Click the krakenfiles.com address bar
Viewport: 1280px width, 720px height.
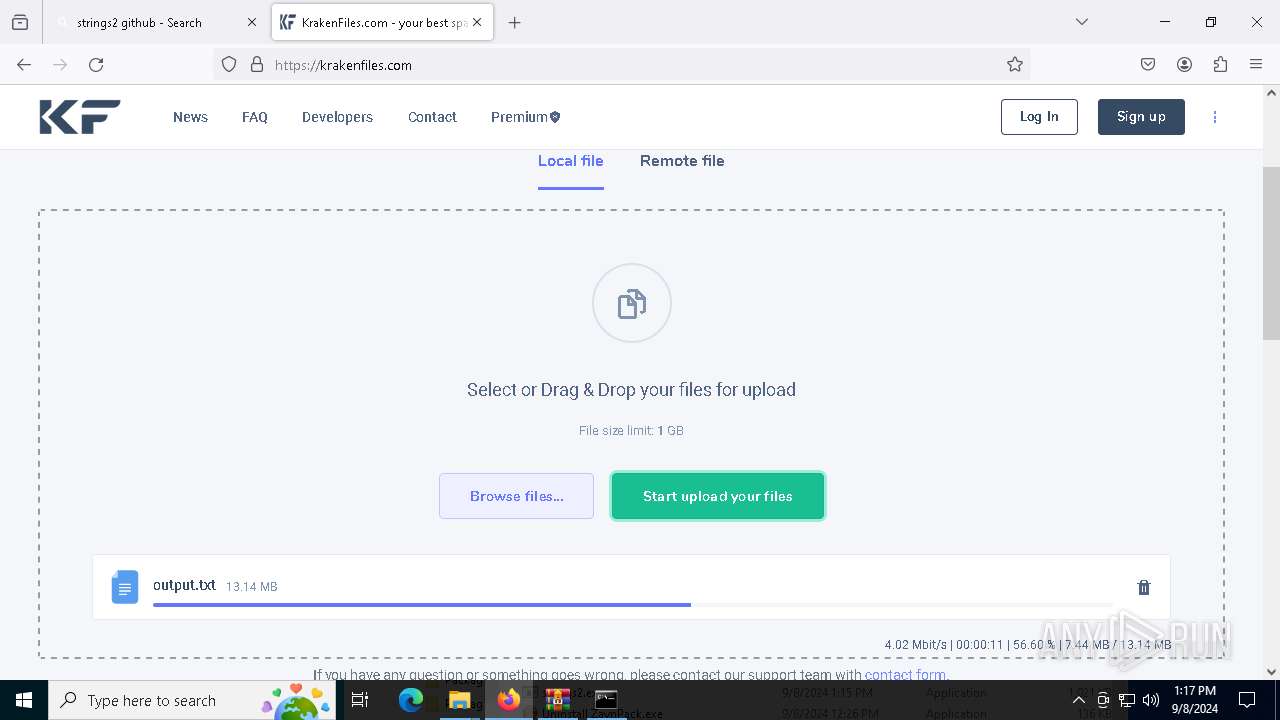click(x=620, y=65)
